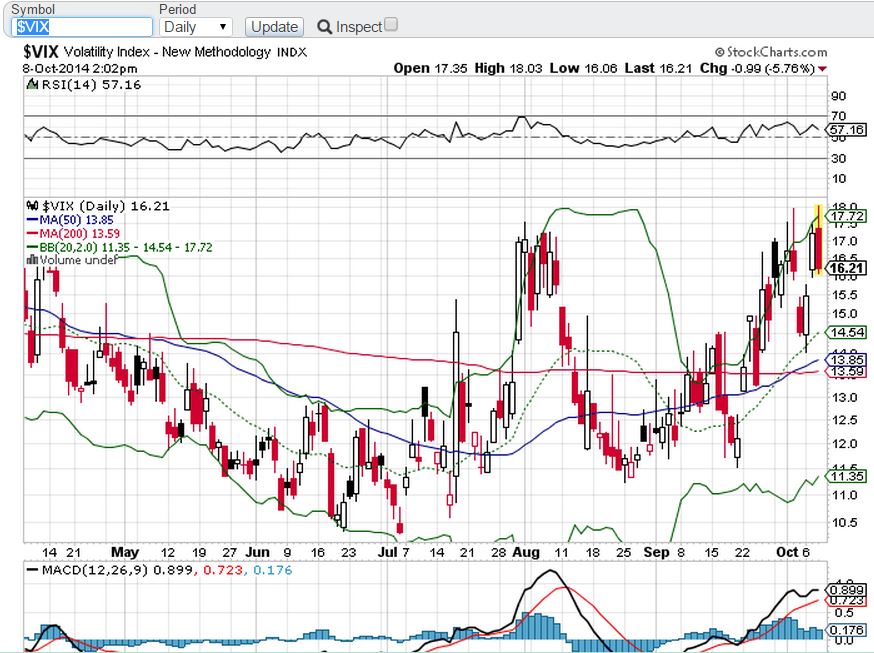This screenshot has height=653, width=874.
Task: Click the May label on date axis
Action: click(x=125, y=552)
